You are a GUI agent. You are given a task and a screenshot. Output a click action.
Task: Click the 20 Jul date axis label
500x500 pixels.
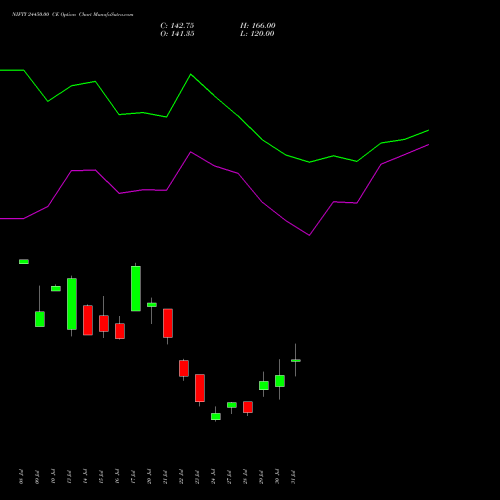point(149,477)
